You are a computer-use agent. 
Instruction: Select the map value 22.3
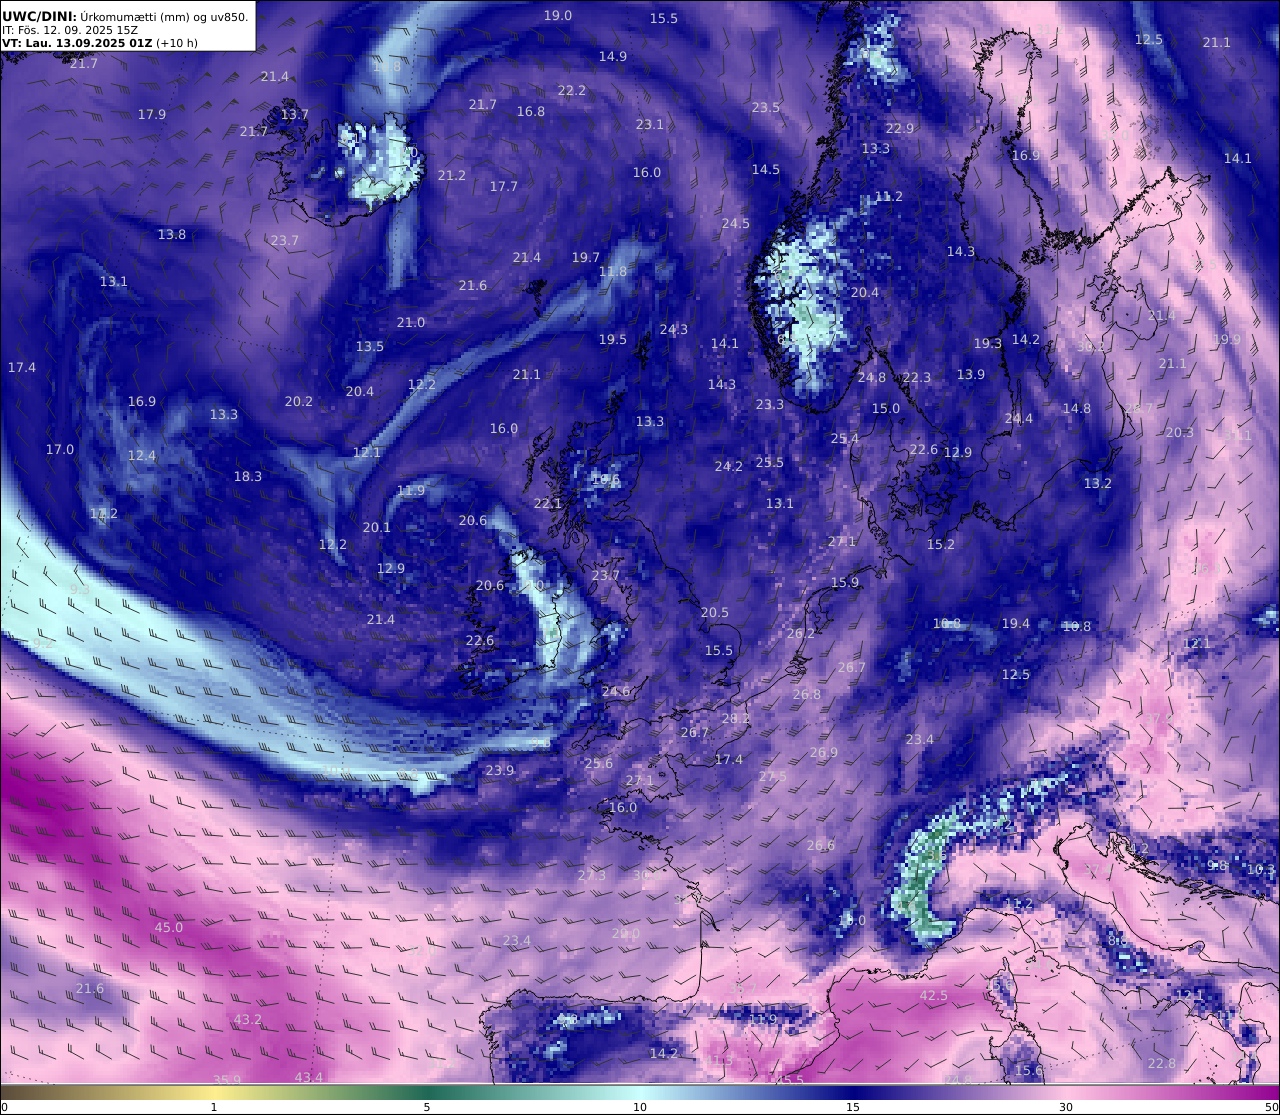(917, 377)
